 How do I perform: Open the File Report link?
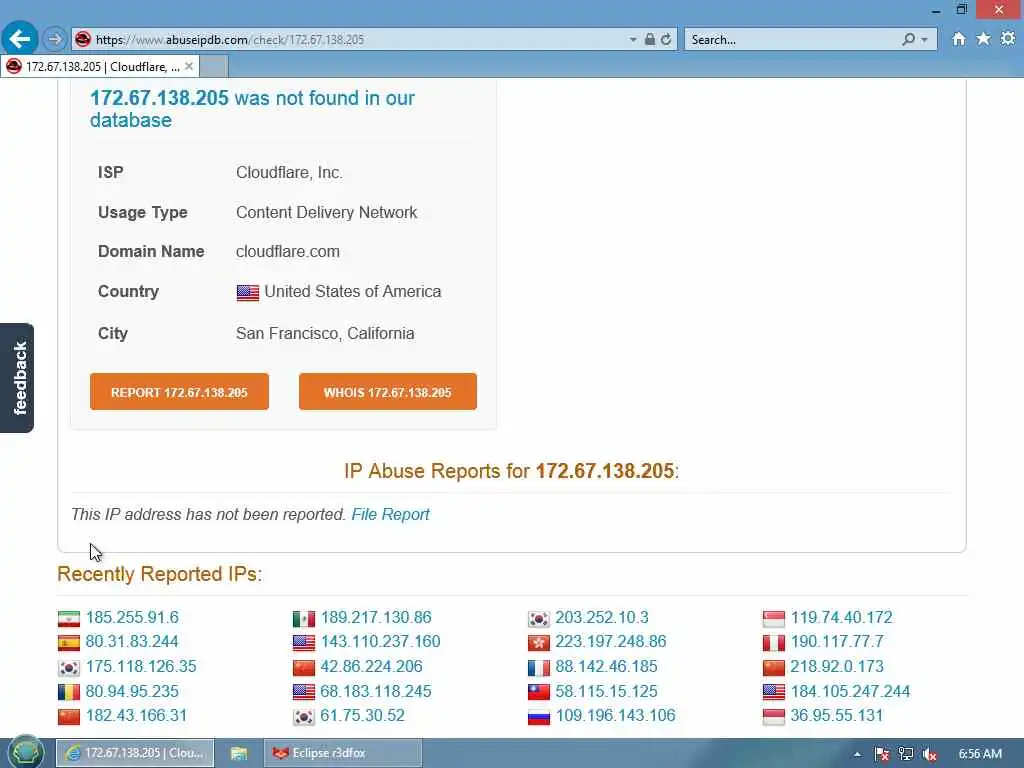coord(391,515)
